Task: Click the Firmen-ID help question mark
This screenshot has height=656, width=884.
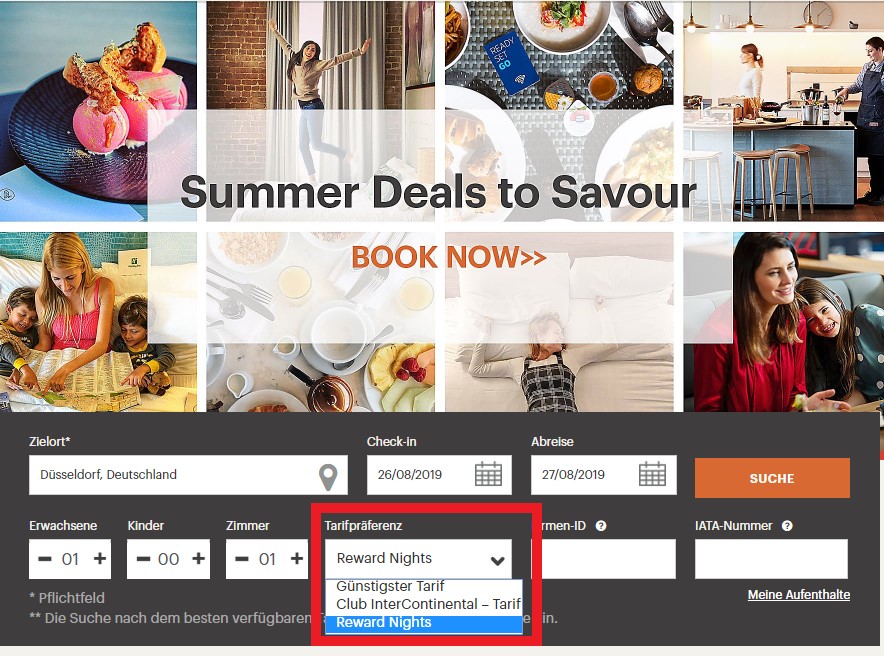Action: pyautogui.click(x=601, y=526)
